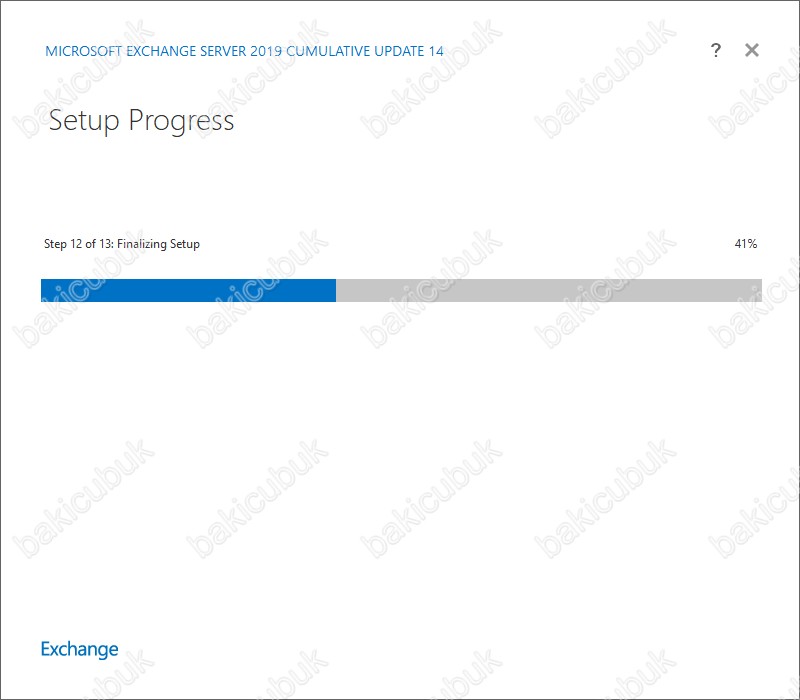Click the Exchange logo text
This screenshot has width=800, height=700.
tap(80, 649)
